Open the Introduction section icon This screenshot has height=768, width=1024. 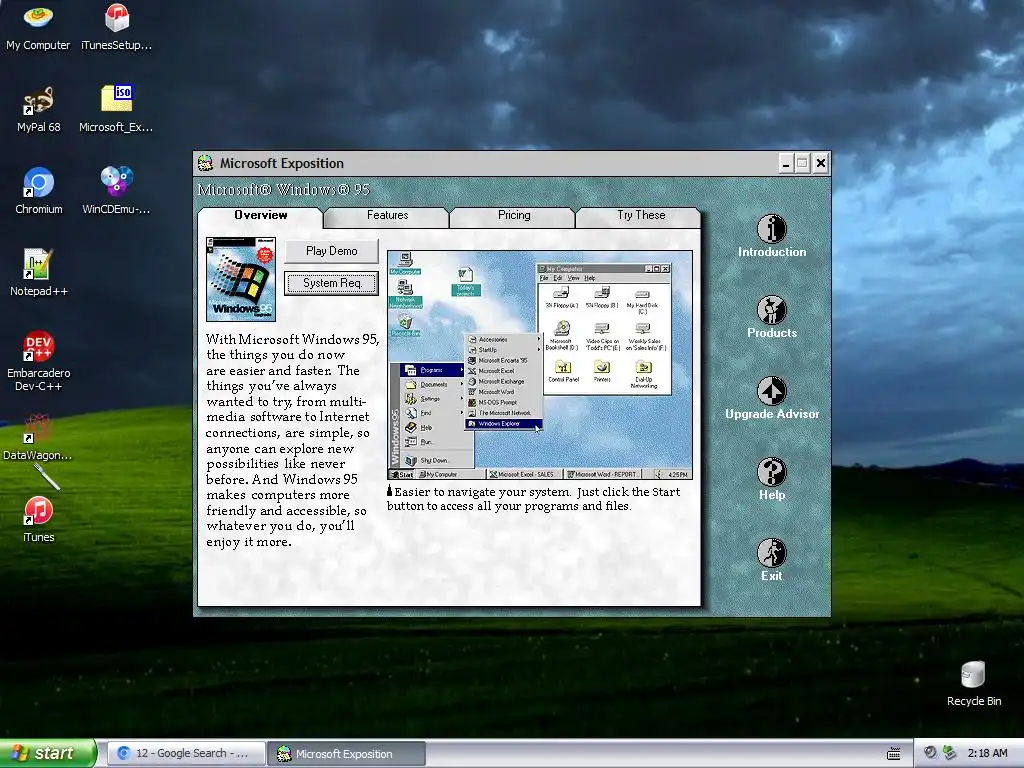coord(771,229)
